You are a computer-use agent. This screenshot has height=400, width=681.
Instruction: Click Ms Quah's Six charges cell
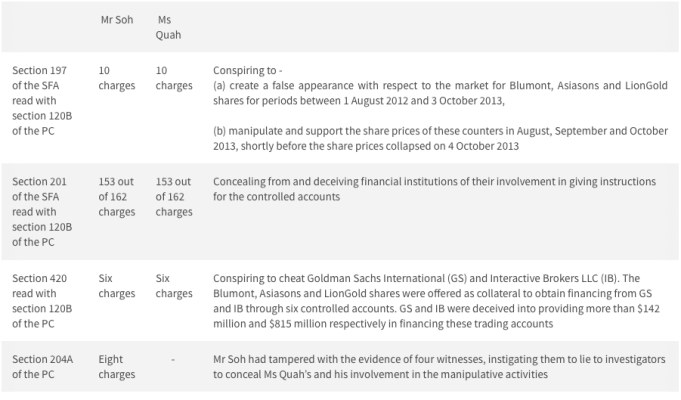click(x=174, y=286)
